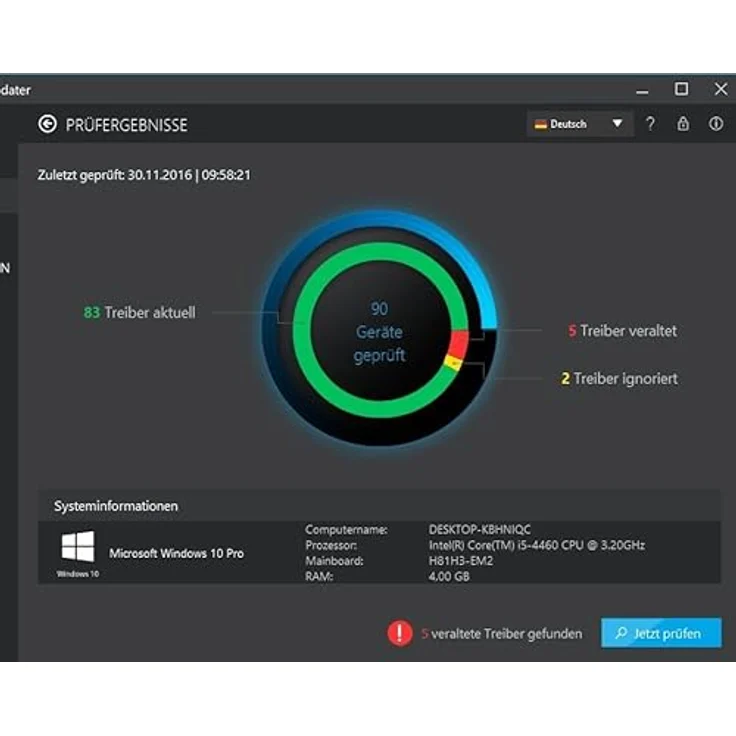
Task: Open the info circle icon
Action: [x=715, y=124]
